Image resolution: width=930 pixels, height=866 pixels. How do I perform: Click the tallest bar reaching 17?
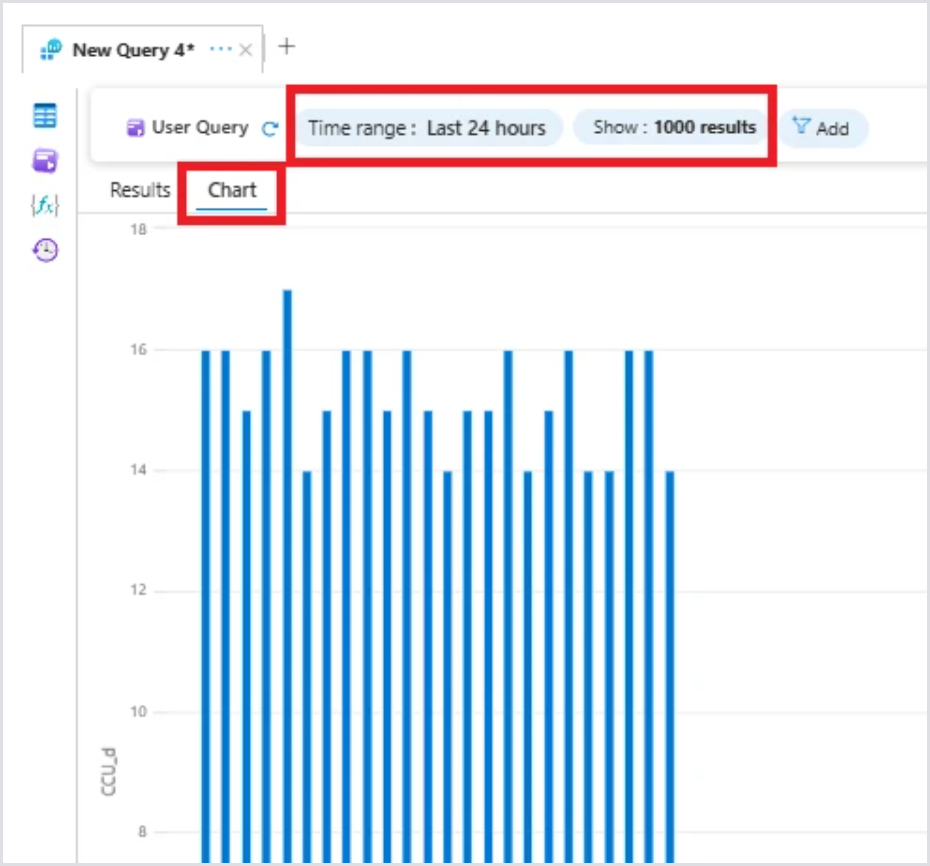(x=287, y=570)
